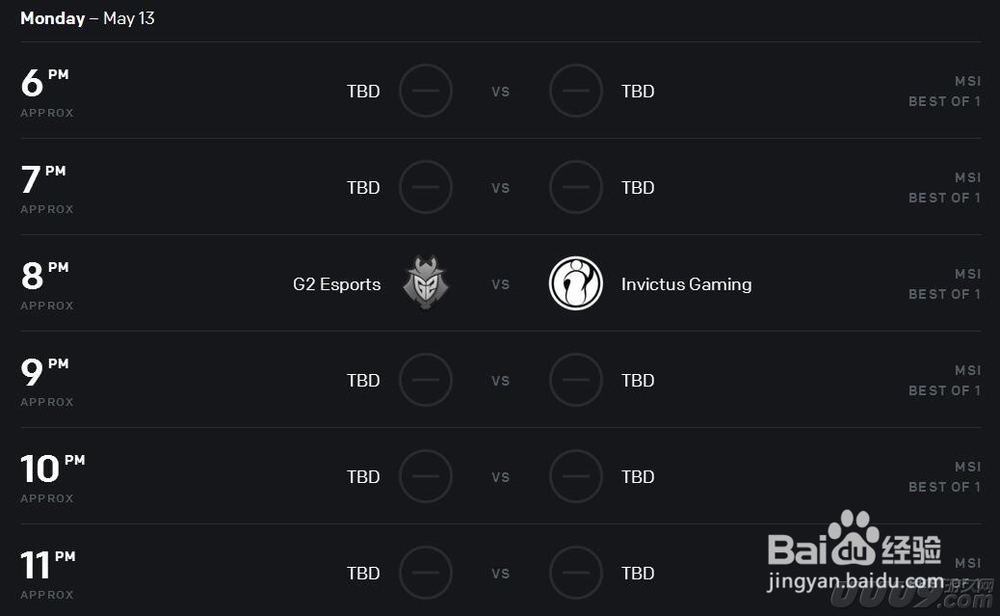This screenshot has width=1000, height=616.
Task: Click the 10 PM match time label
Action: pos(52,468)
